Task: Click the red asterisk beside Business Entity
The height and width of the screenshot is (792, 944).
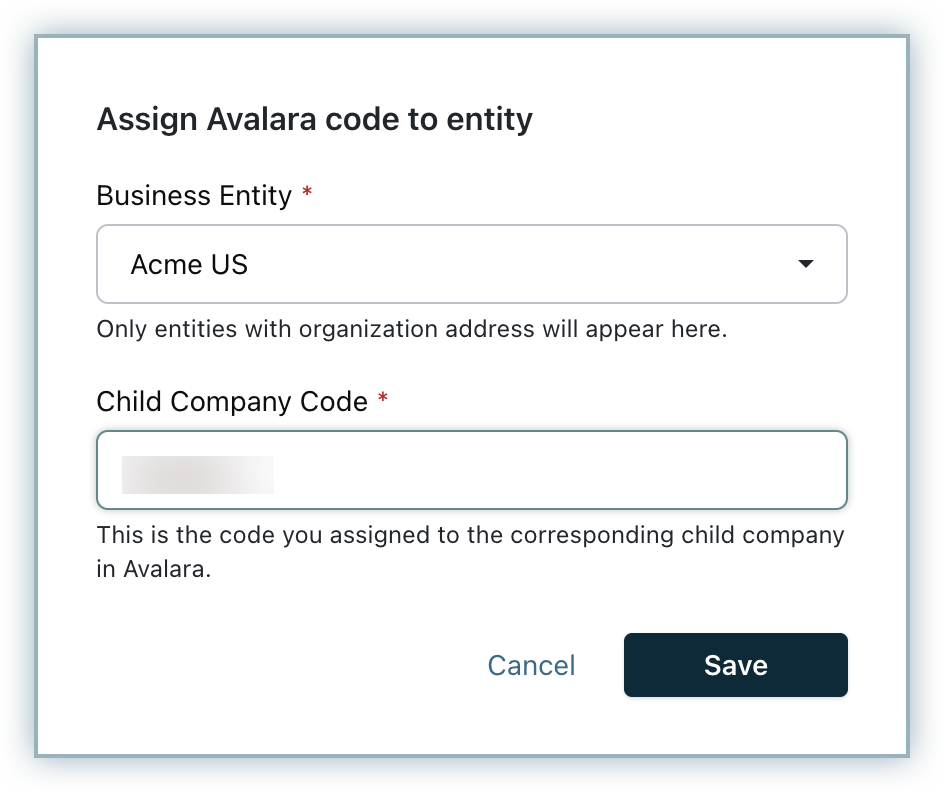Action: point(307,193)
